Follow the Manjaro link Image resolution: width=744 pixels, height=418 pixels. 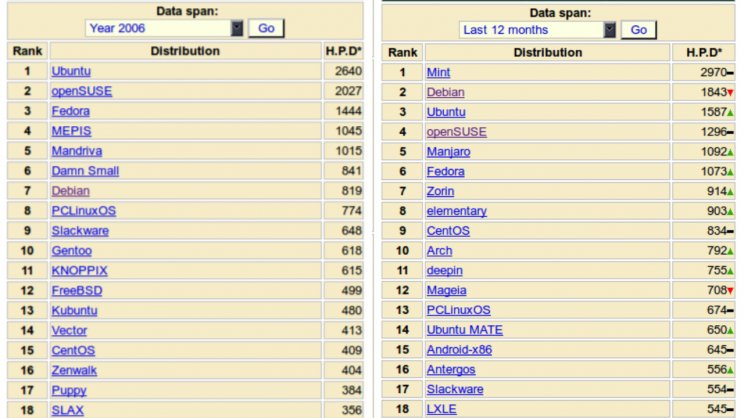(448, 152)
